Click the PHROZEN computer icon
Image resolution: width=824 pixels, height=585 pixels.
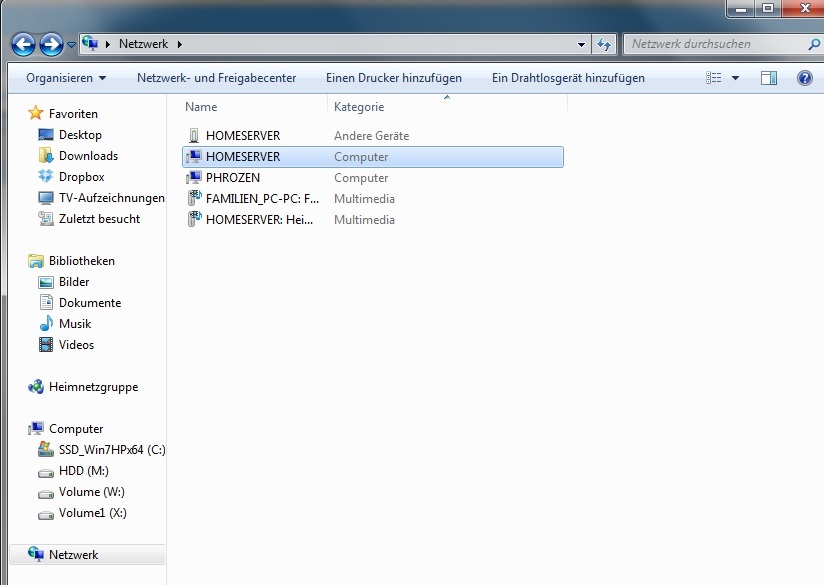[193, 178]
